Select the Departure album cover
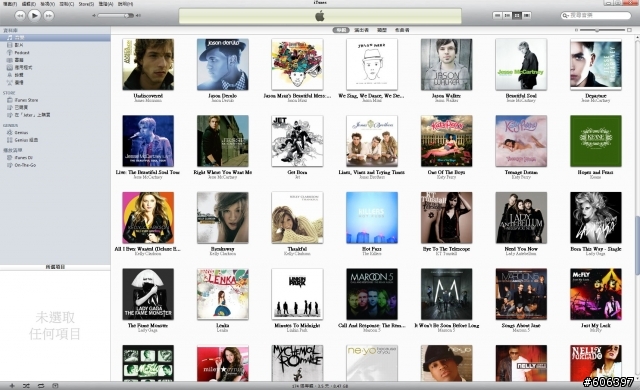Viewport: 640px width, 390px height. pyautogui.click(x=596, y=64)
